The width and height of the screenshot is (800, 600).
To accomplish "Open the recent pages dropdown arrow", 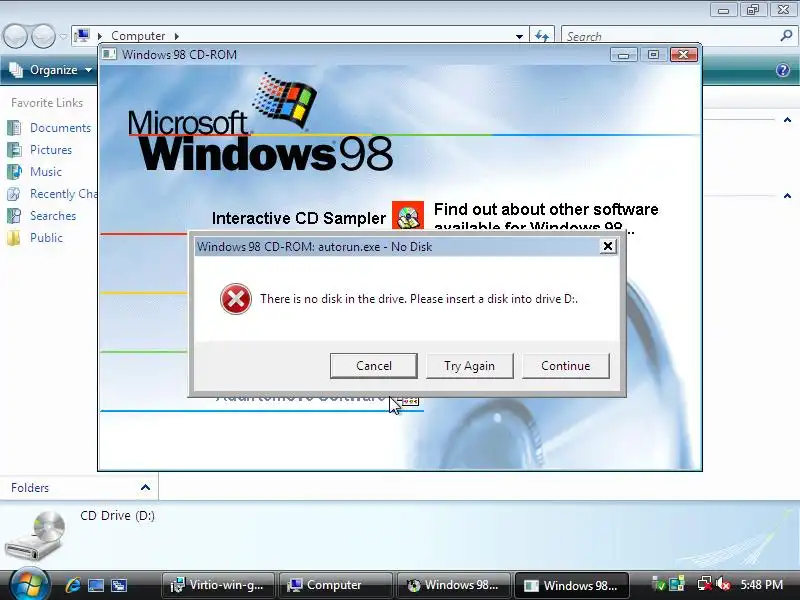I will 63,36.
